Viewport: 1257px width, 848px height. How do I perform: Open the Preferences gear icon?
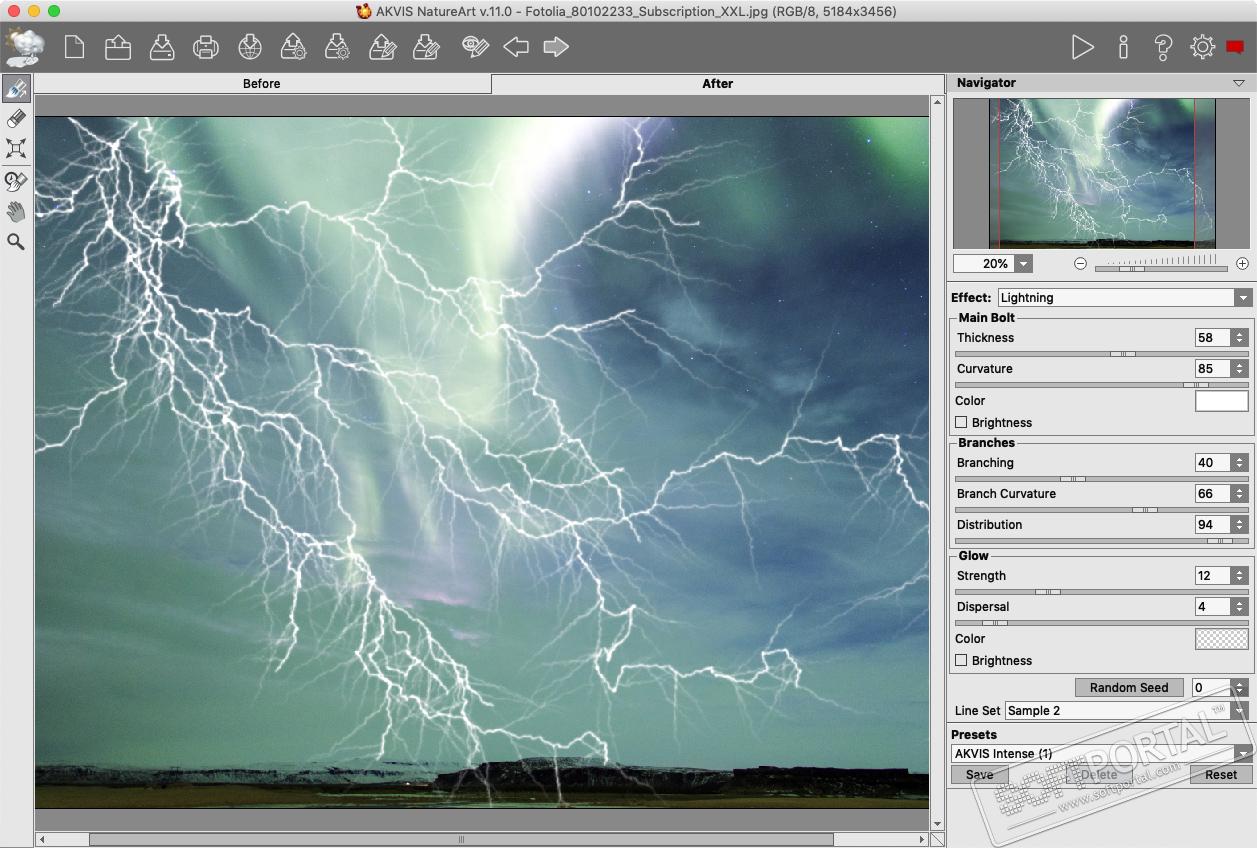pyautogui.click(x=1202, y=47)
